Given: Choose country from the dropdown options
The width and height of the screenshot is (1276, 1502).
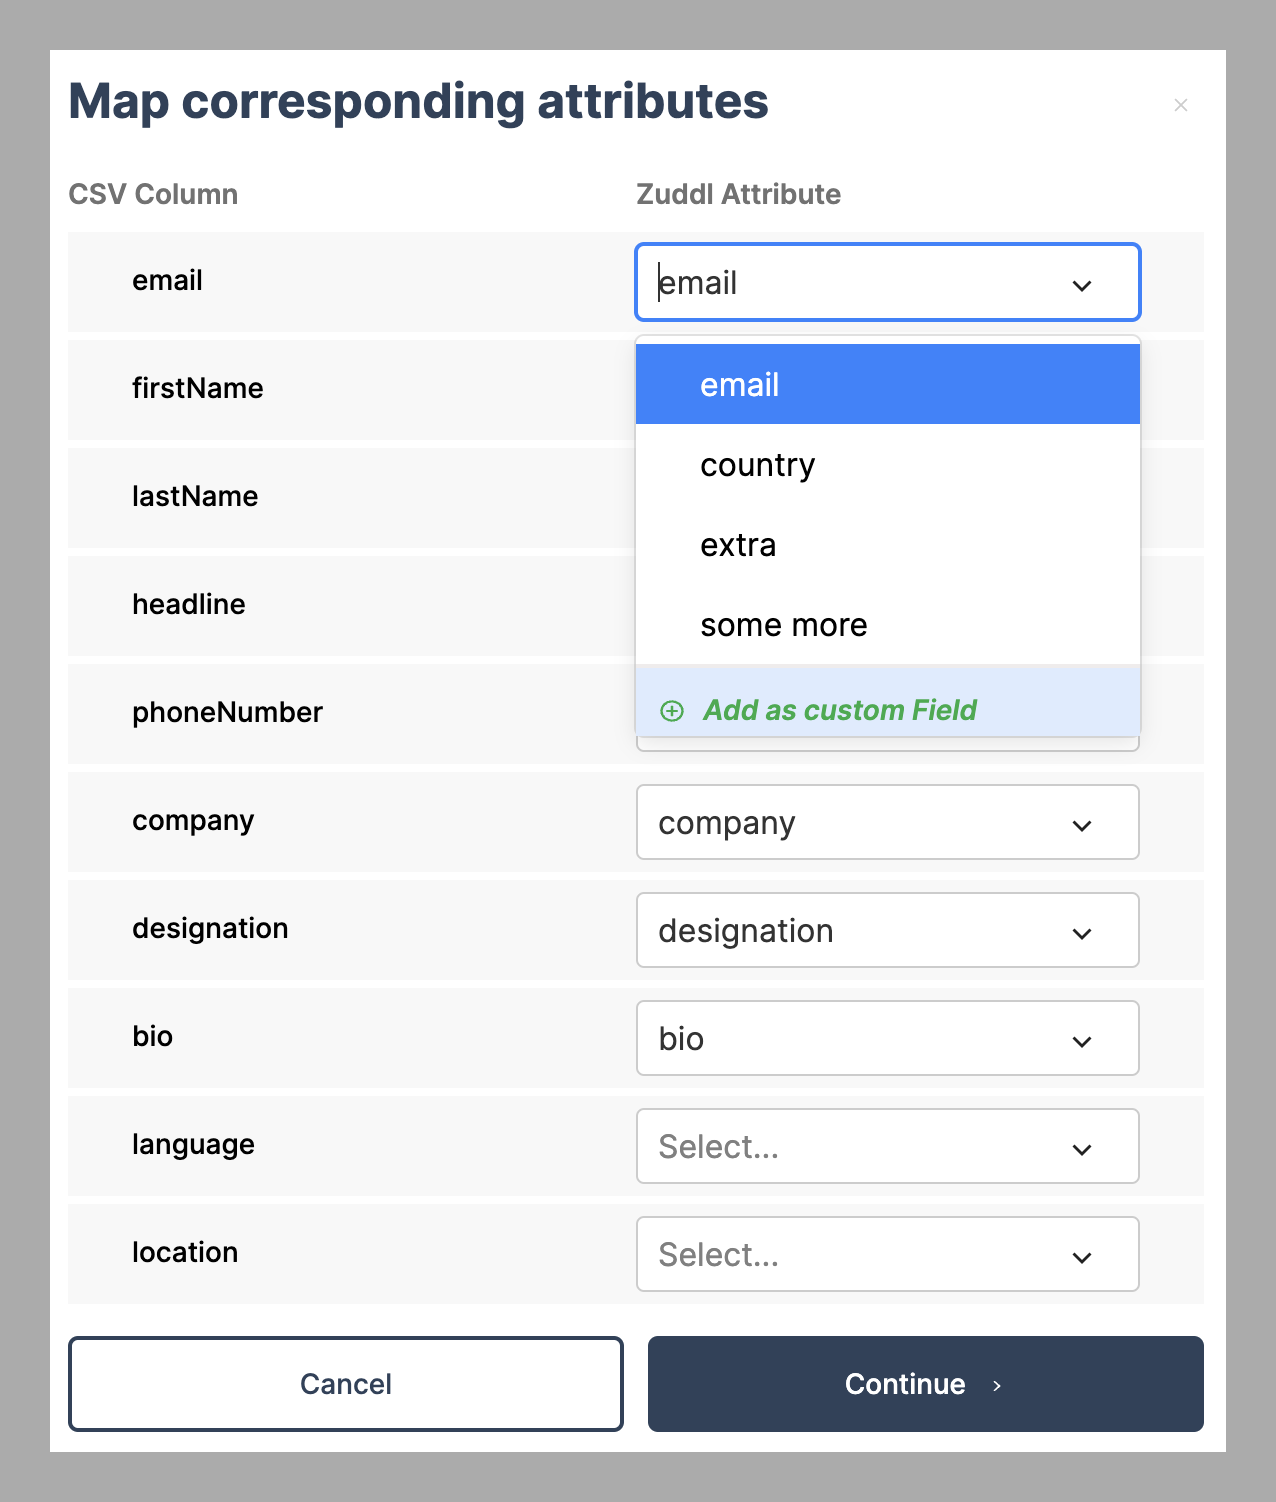Looking at the screenshot, I should pos(888,464).
